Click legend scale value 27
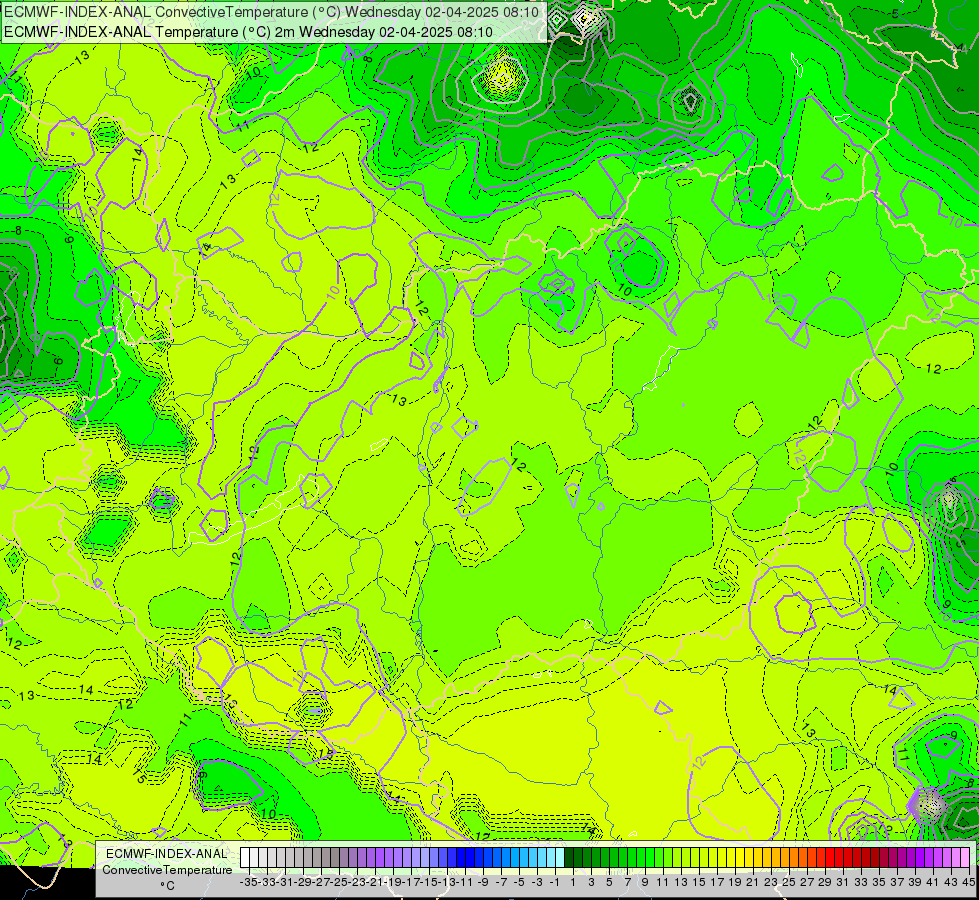 tap(807, 882)
